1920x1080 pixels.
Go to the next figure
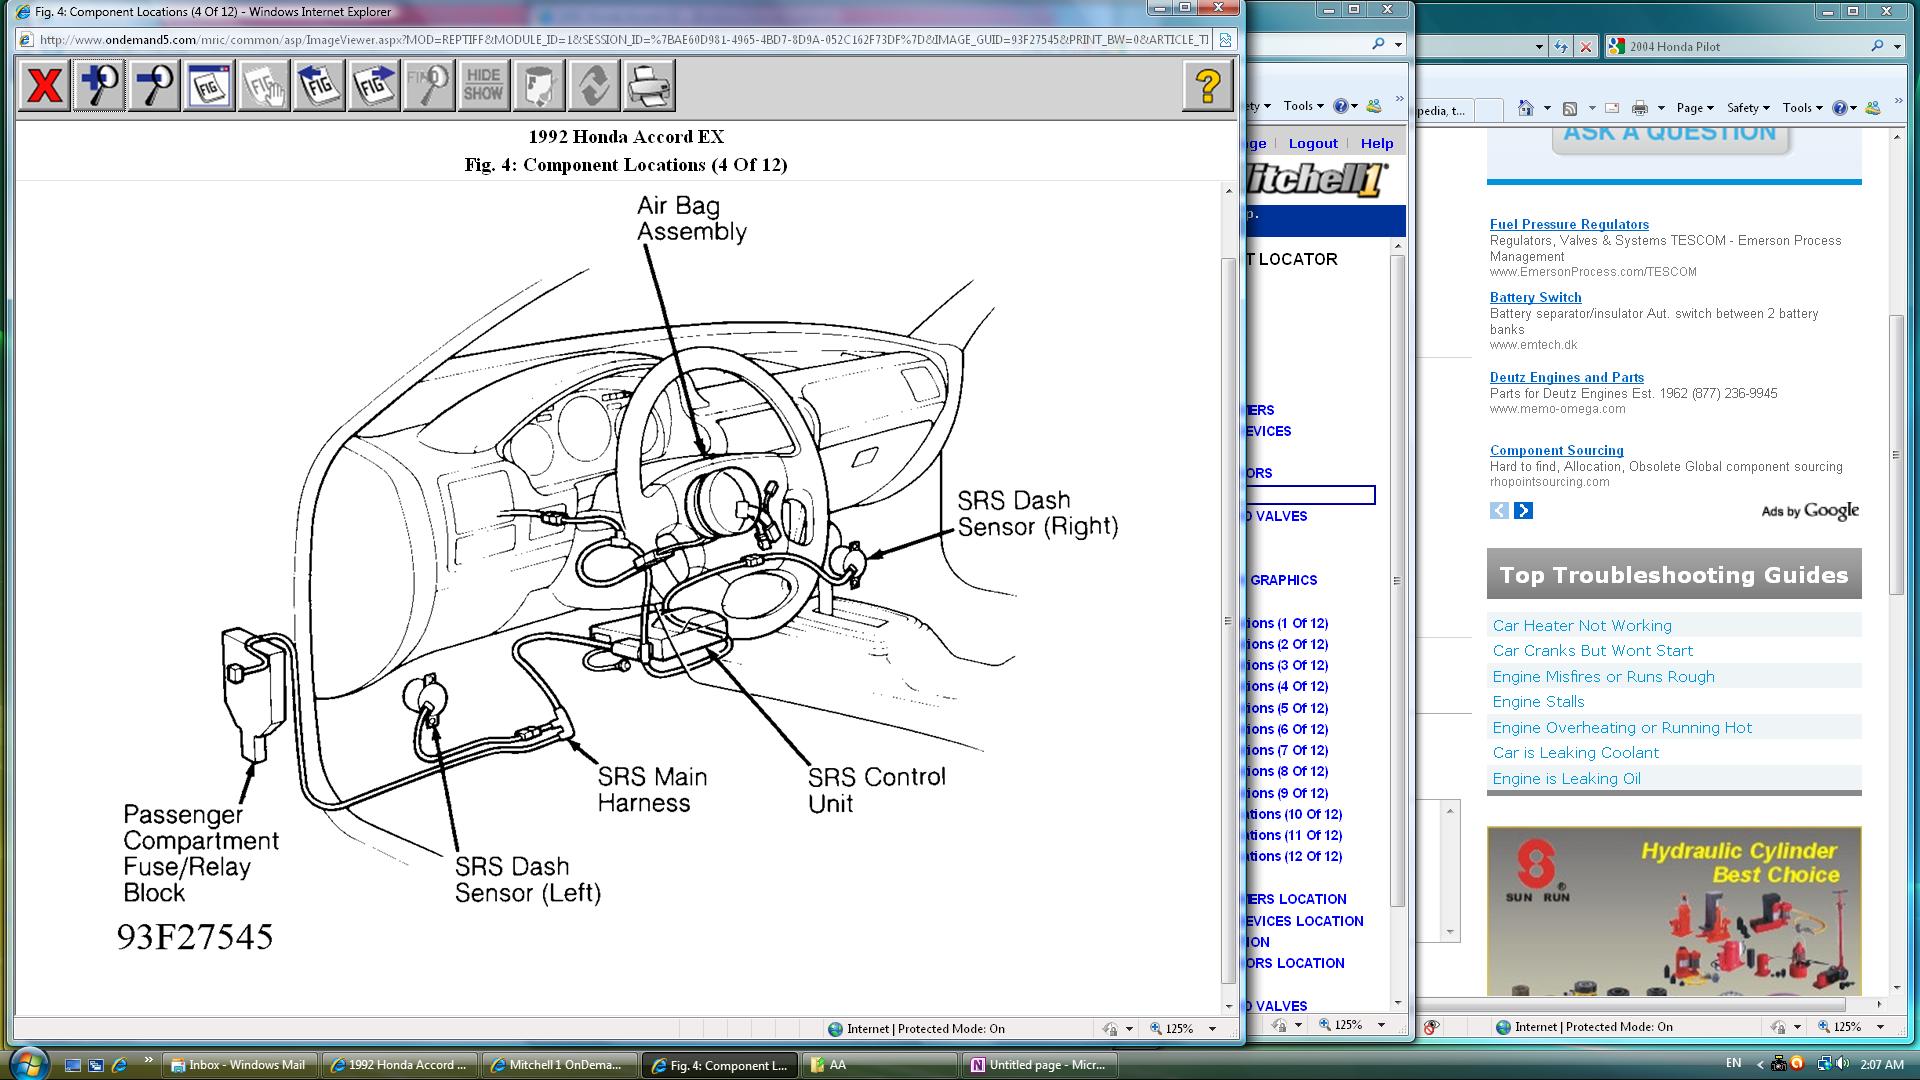click(x=374, y=85)
